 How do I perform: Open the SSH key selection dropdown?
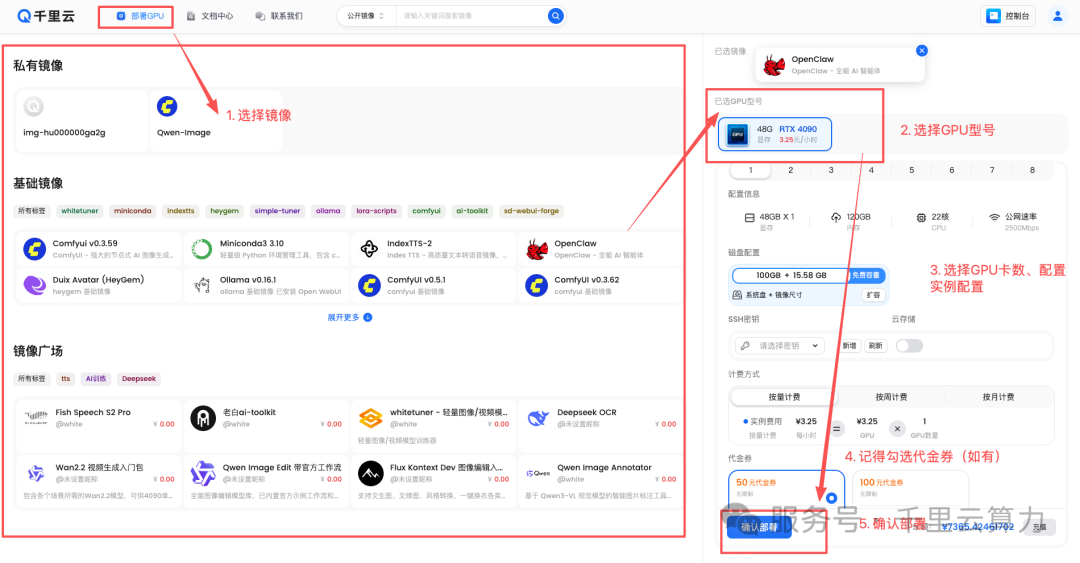tap(780, 346)
